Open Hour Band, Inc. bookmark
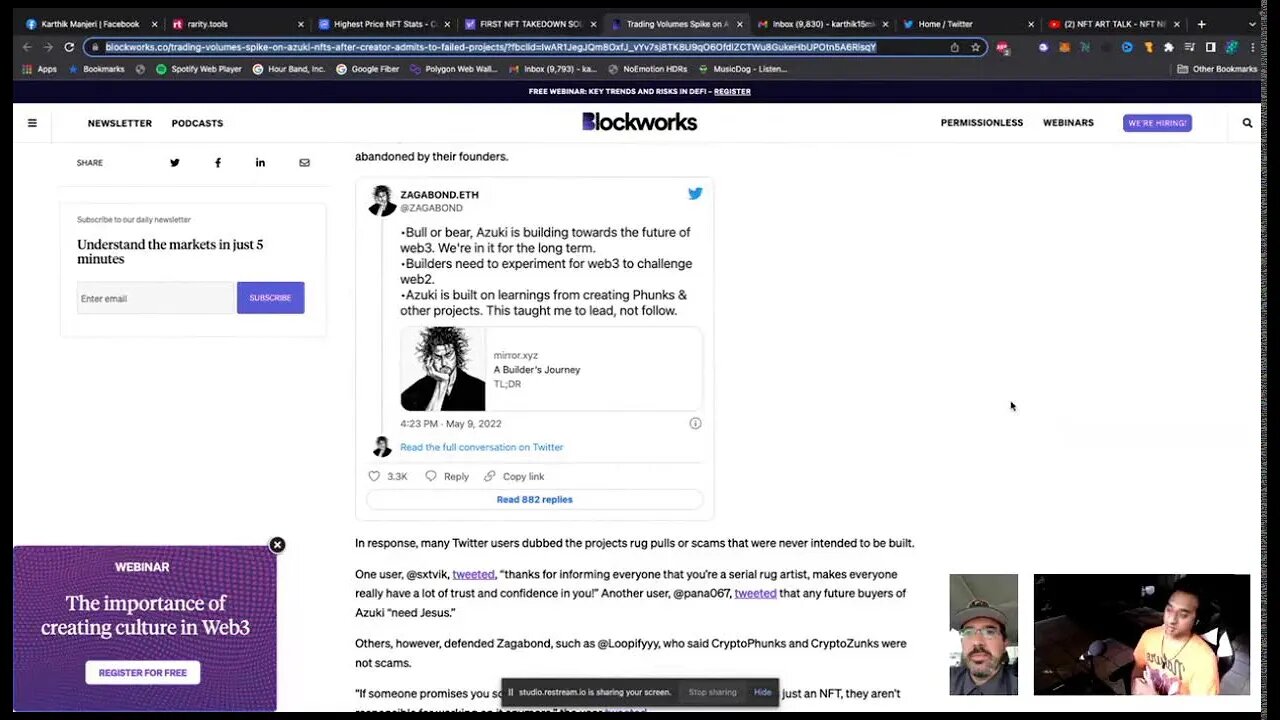This screenshot has height=720, width=1280. pos(288,69)
